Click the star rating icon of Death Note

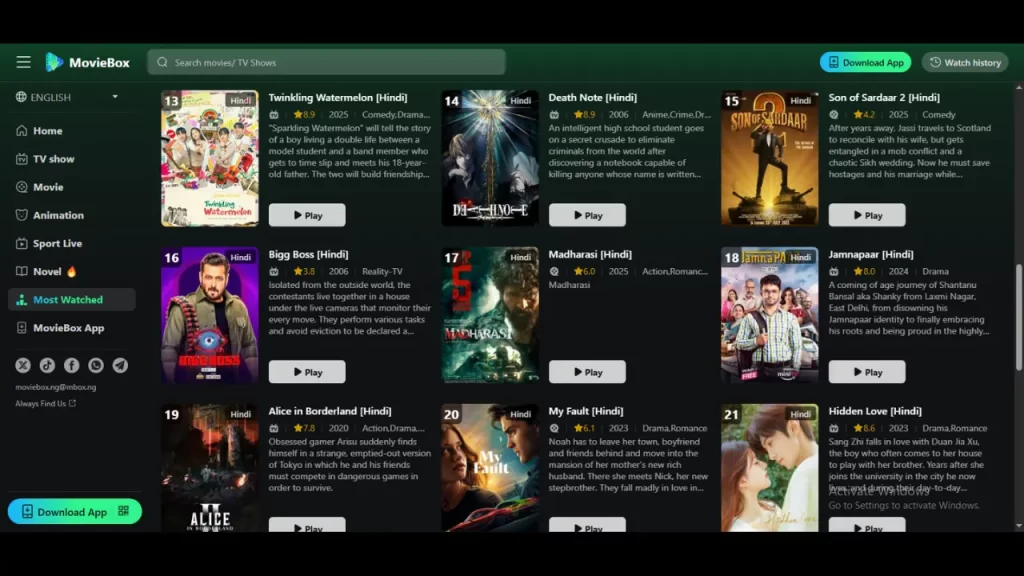[578, 115]
